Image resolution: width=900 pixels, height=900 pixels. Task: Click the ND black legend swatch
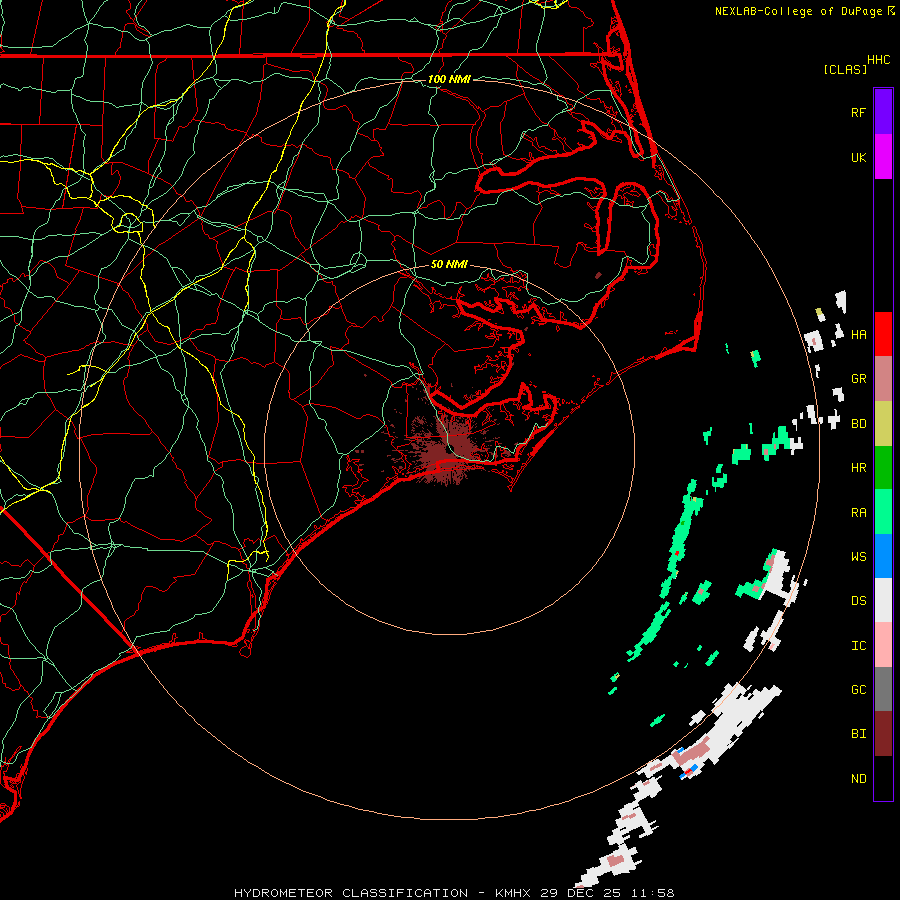pyautogui.click(x=883, y=778)
